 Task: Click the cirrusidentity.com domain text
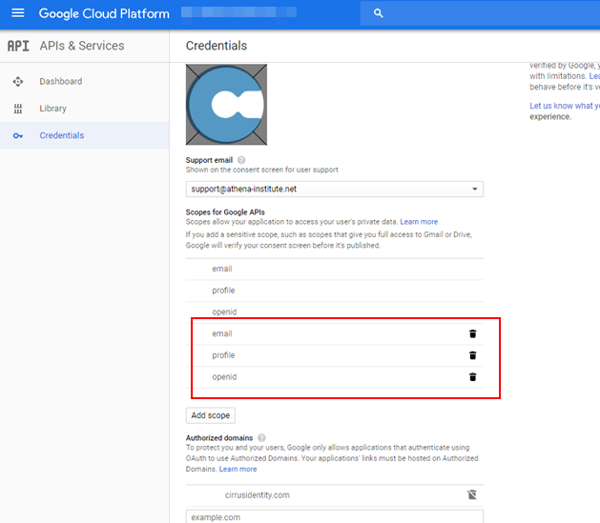click(257, 495)
